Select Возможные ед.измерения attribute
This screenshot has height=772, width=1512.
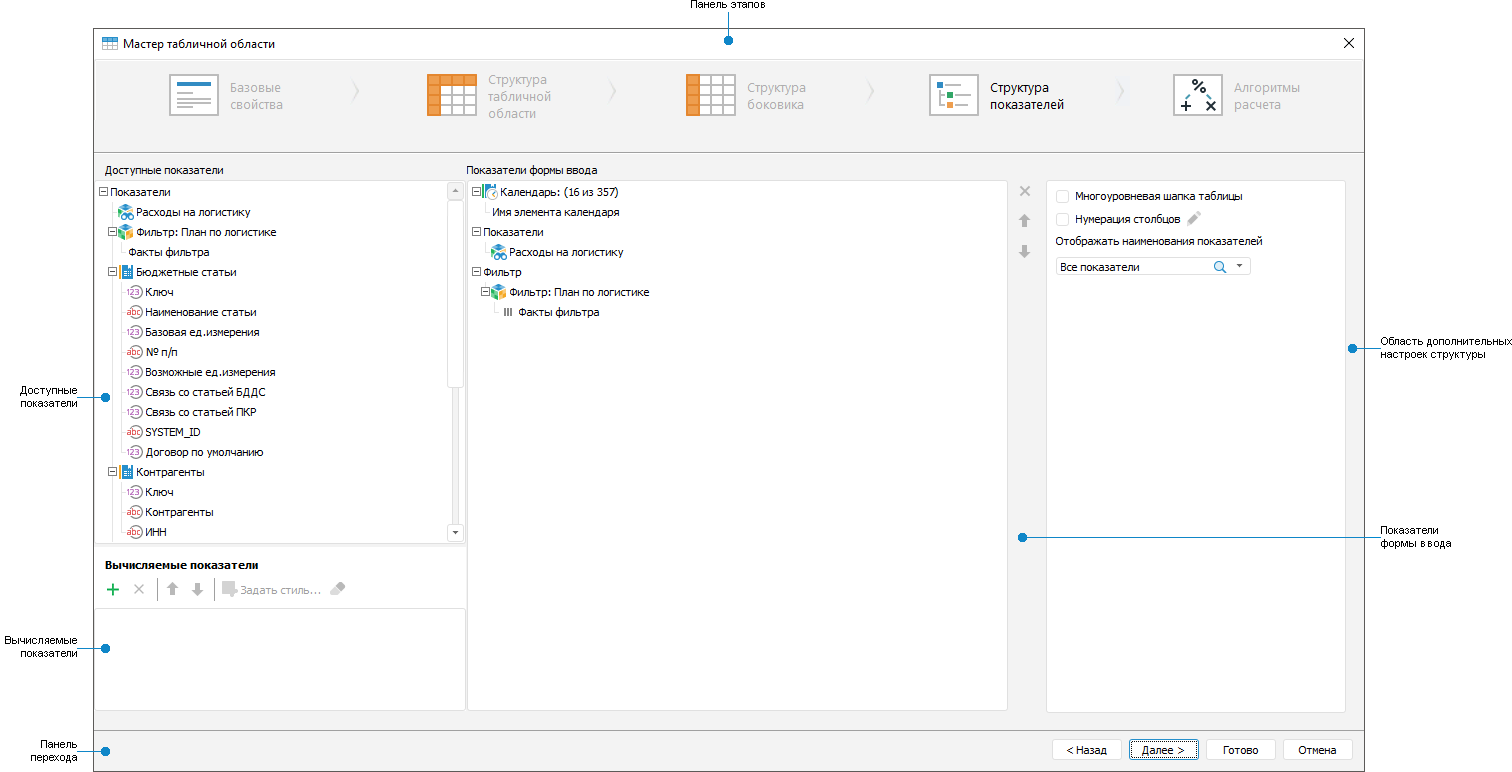(x=210, y=372)
